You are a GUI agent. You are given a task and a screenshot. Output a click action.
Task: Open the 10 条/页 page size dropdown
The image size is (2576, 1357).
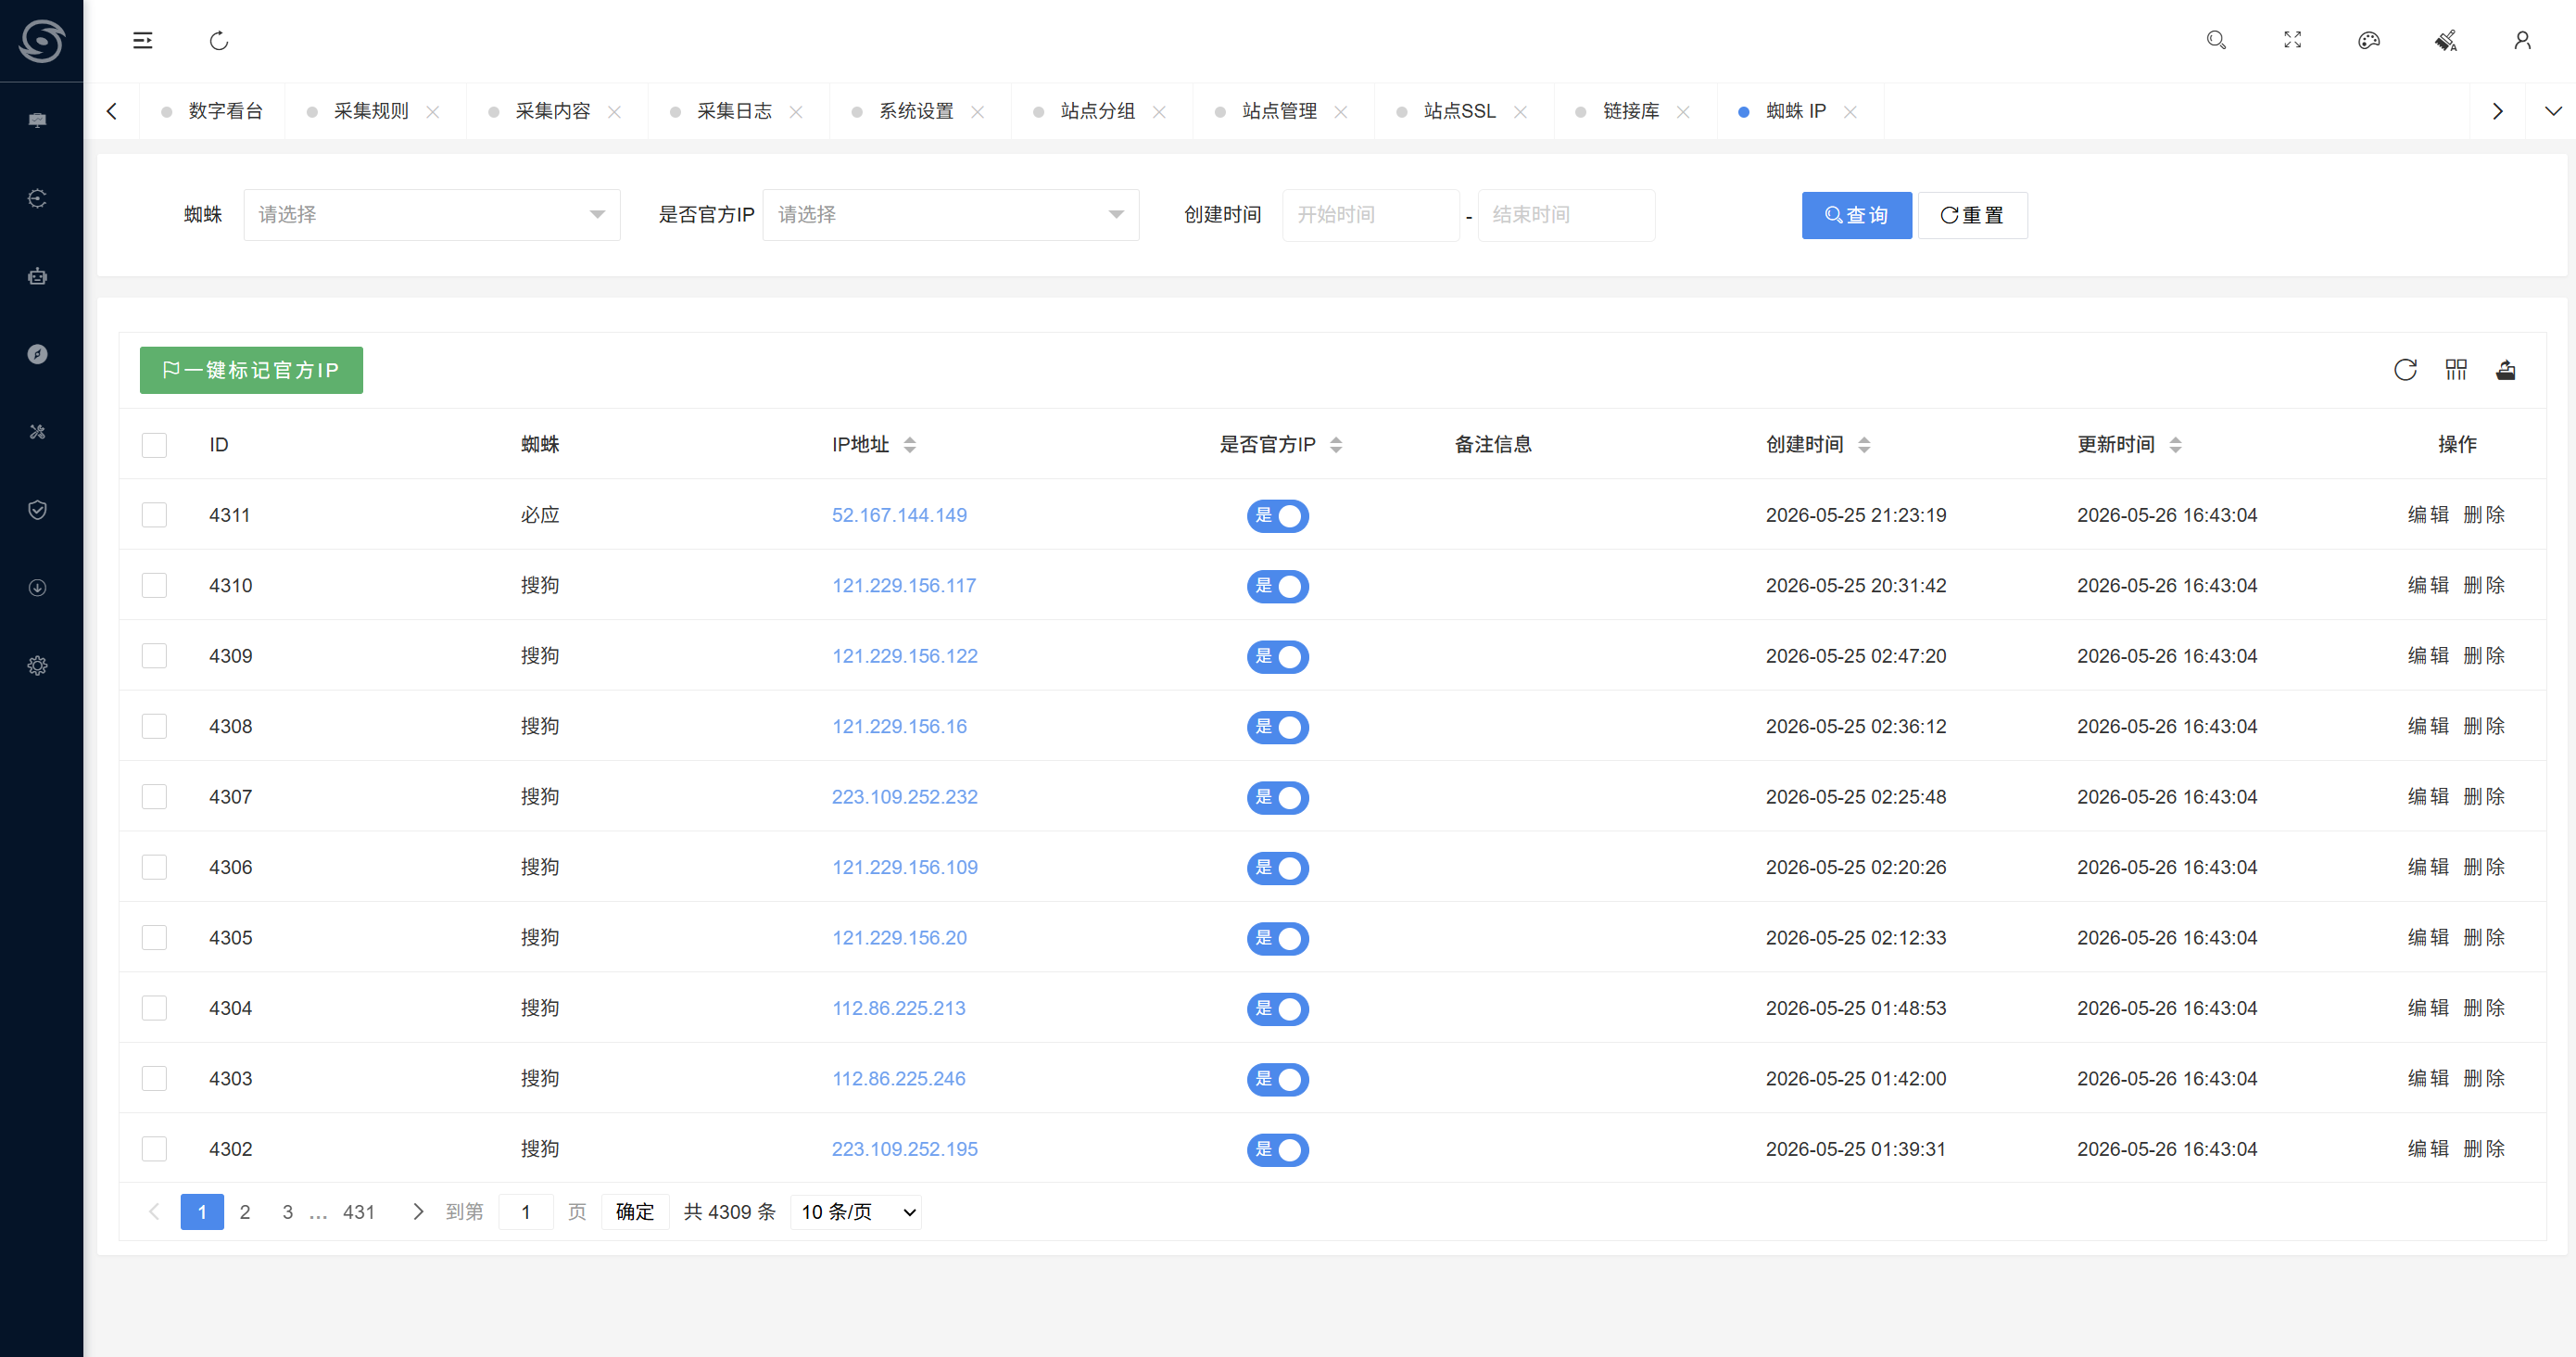856,1212
